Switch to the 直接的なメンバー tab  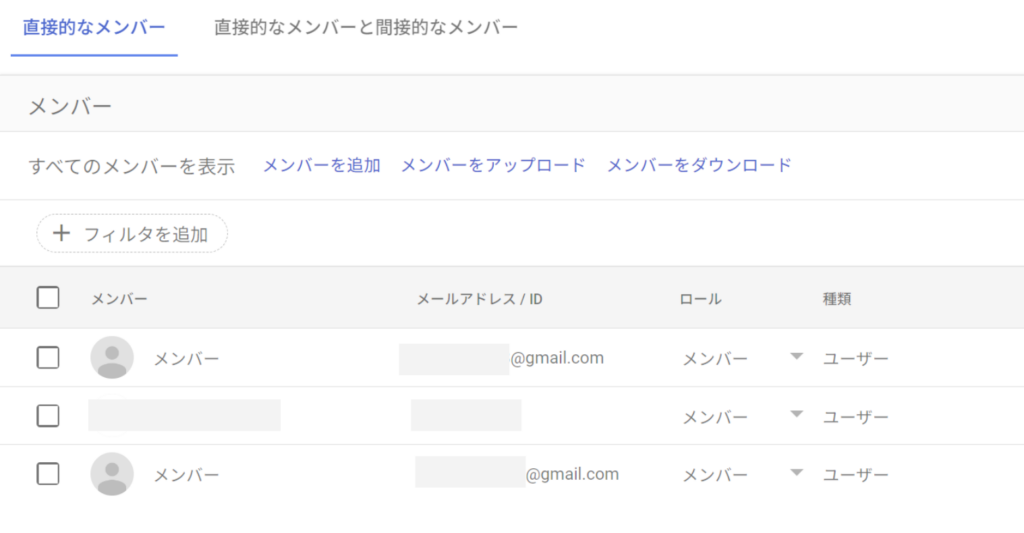pos(94,27)
